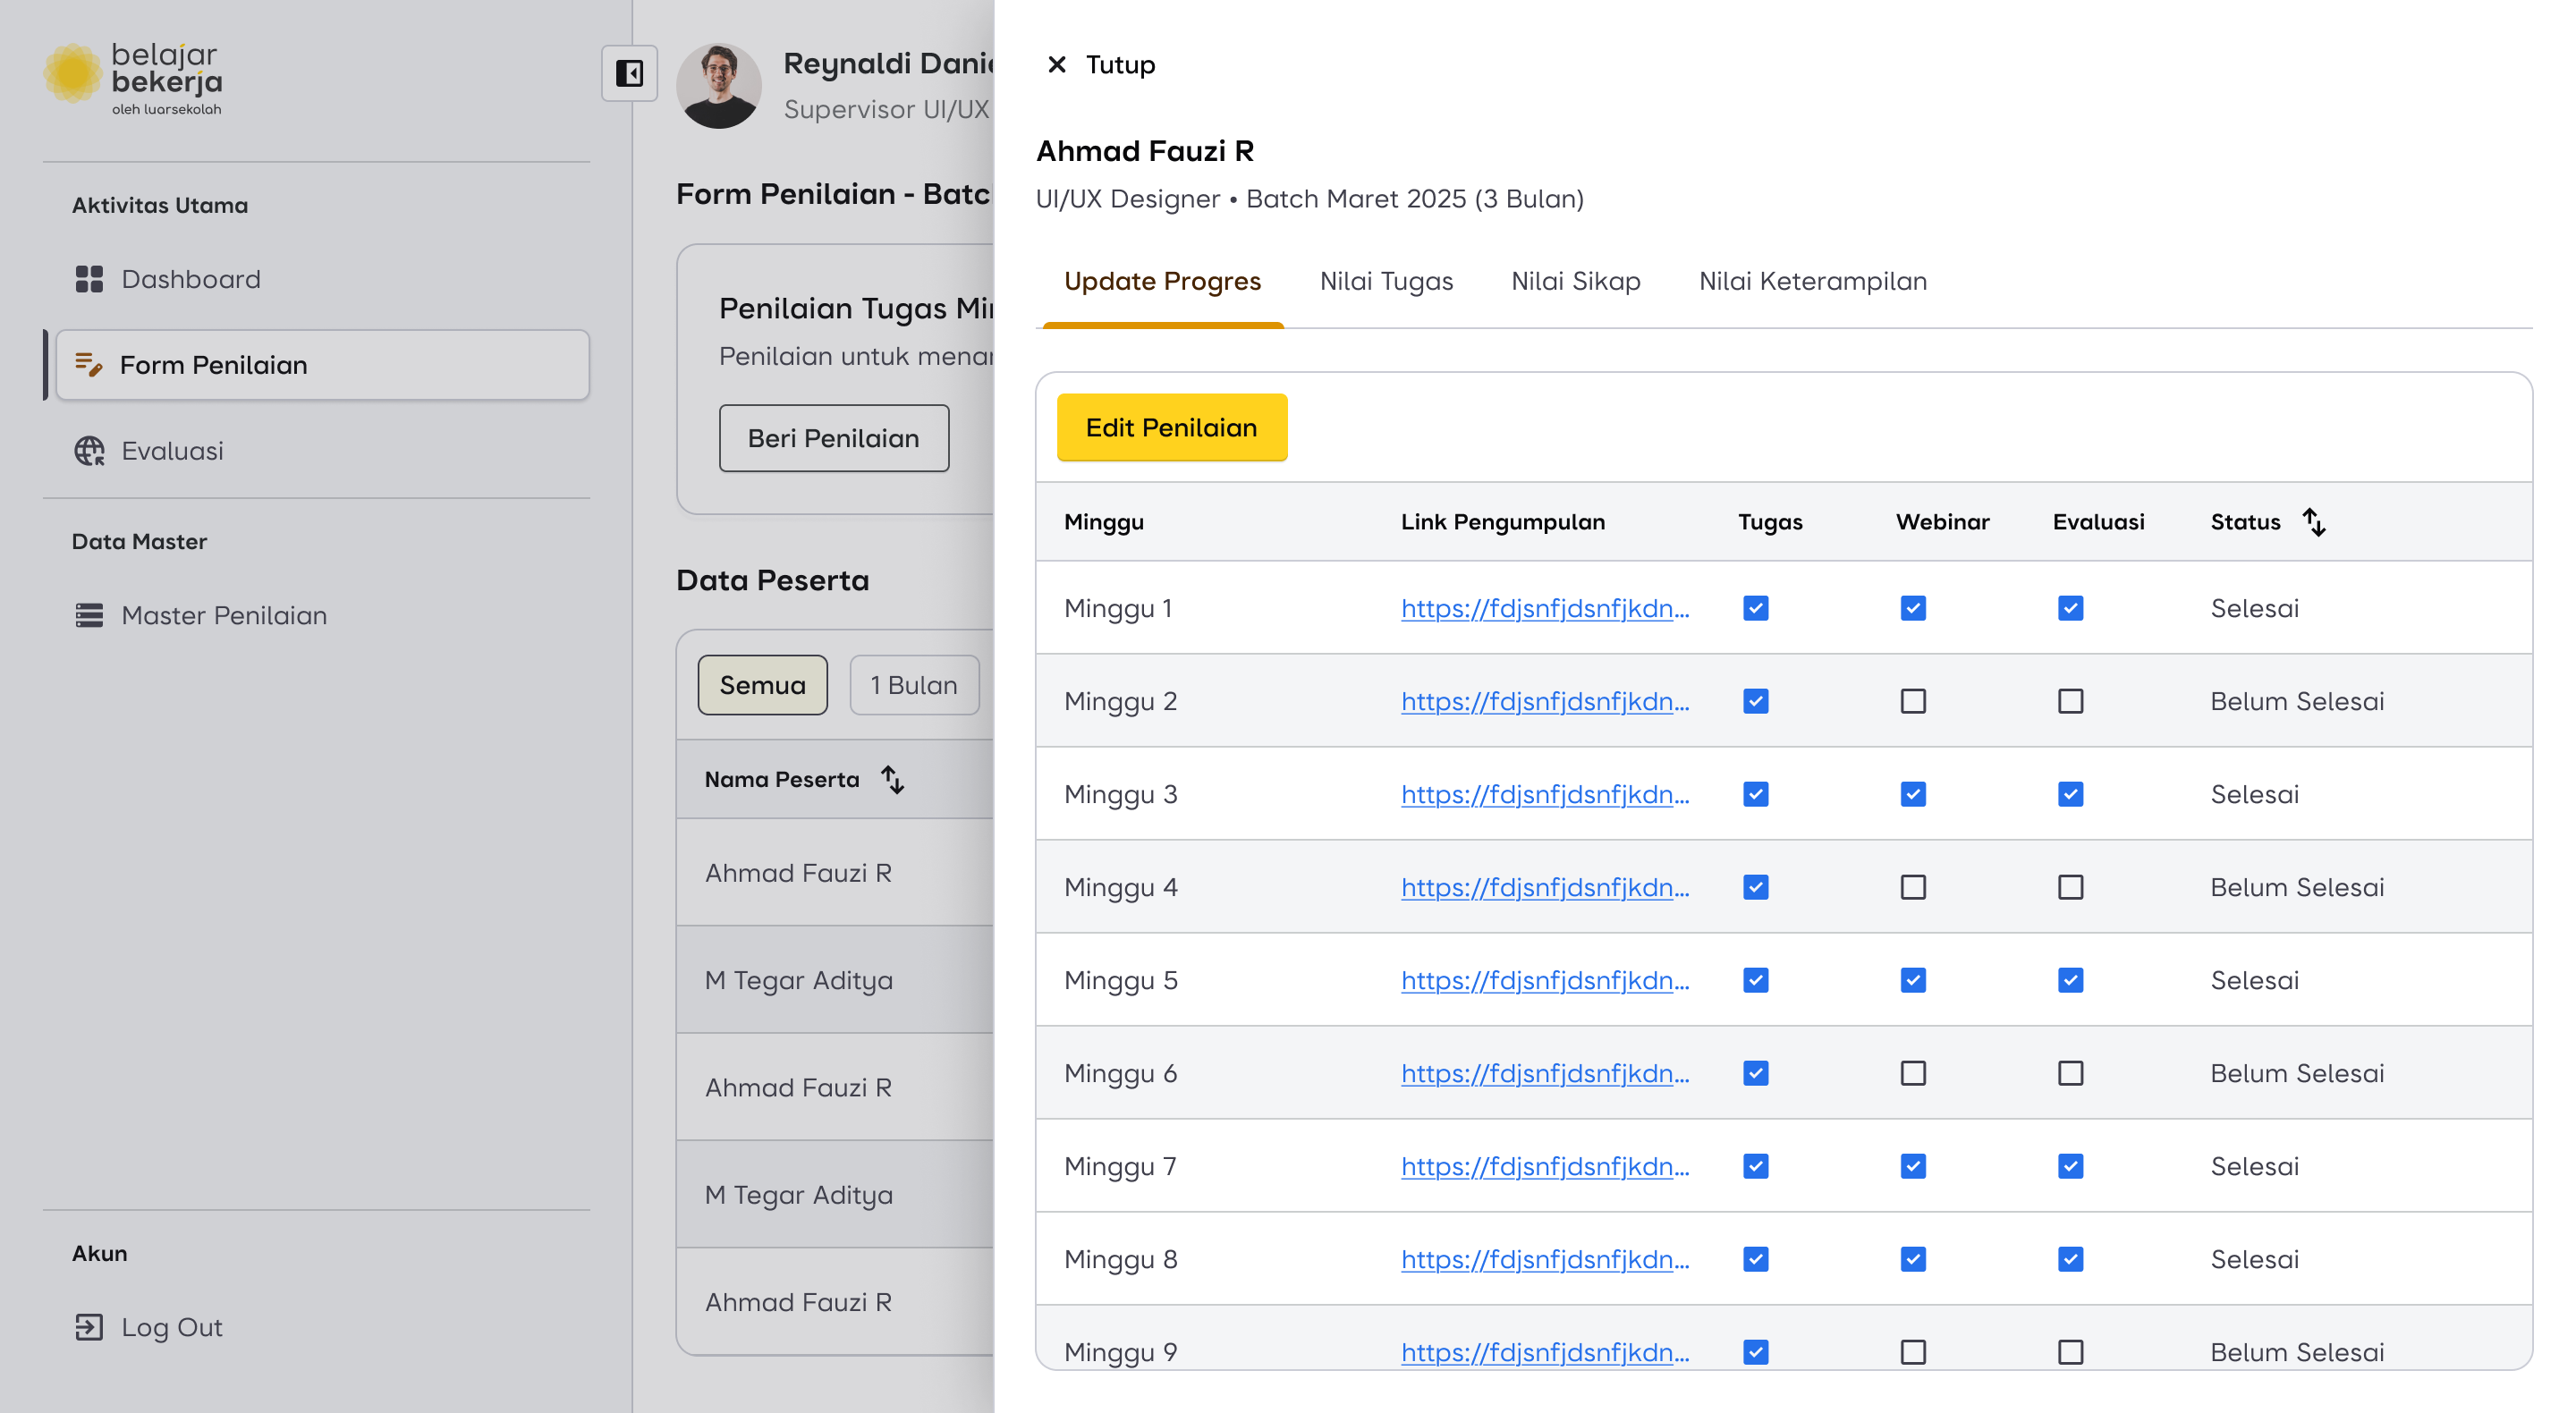This screenshot has width=2576, height=1413.
Task: Click the Master Penilaian list icon
Action: point(89,615)
